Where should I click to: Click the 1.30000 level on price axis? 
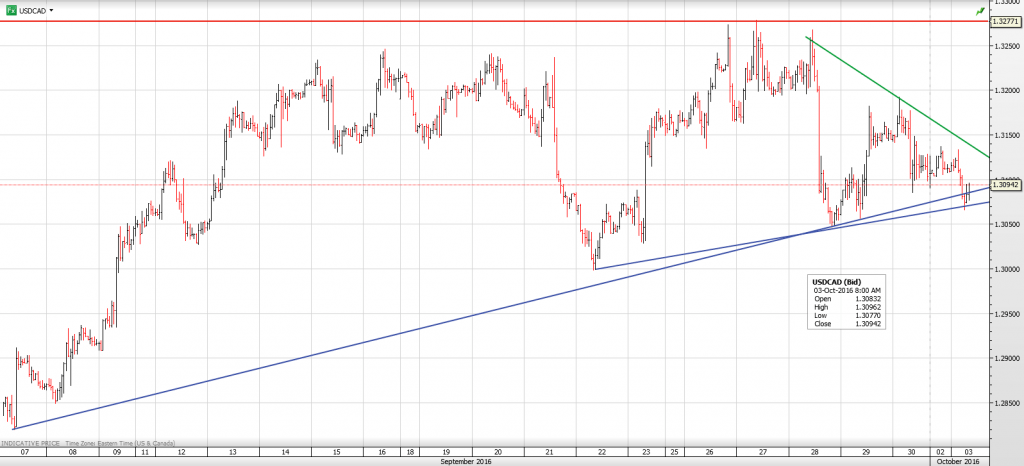[1005, 269]
